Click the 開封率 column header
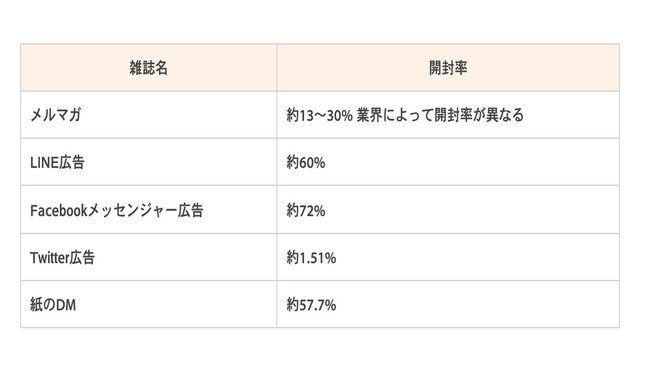This screenshot has width=650, height=366. pyautogui.click(x=448, y=68)
